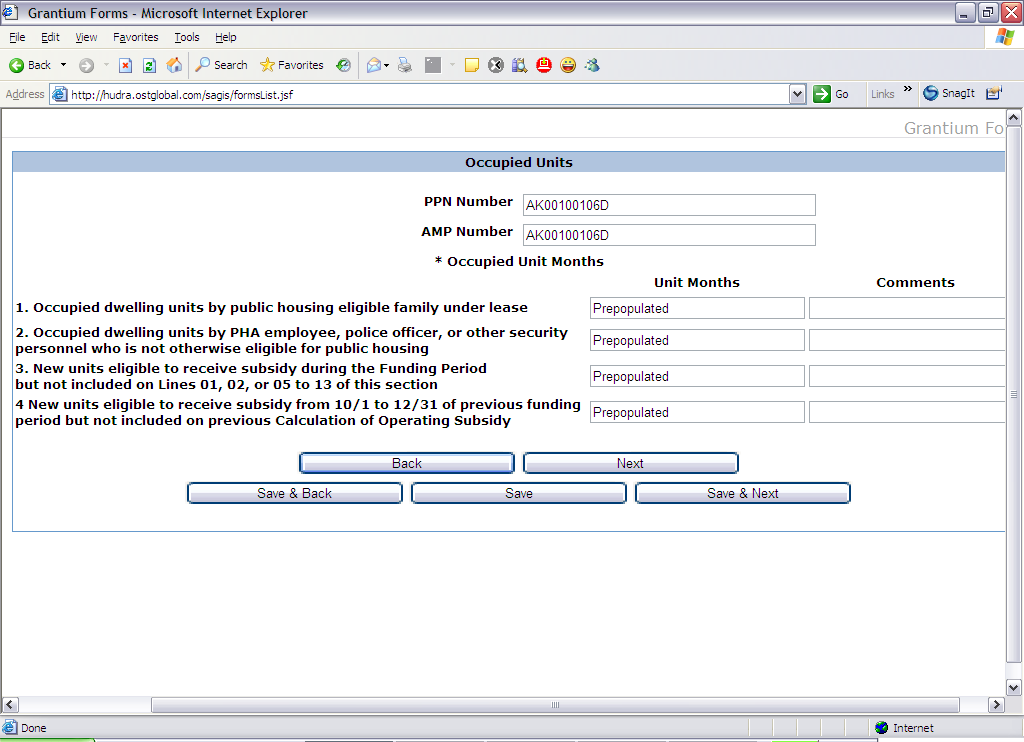
Task: Open the Edit menu
Action: click(x=50, y=37)
